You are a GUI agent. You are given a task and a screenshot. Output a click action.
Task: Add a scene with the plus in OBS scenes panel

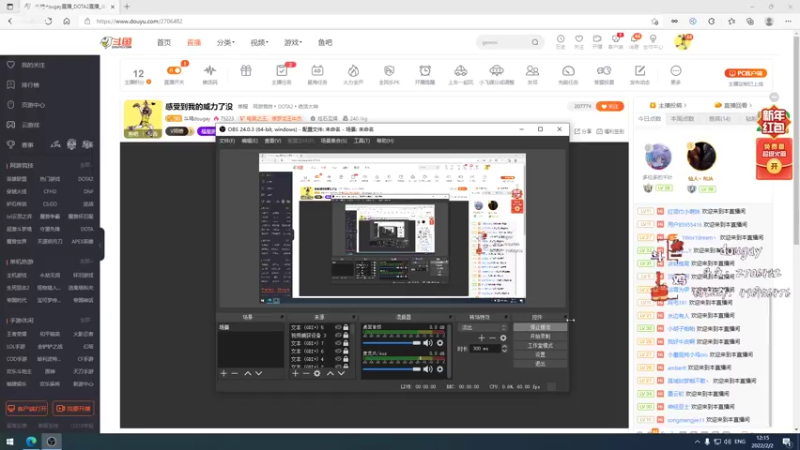tap(223, 373)
